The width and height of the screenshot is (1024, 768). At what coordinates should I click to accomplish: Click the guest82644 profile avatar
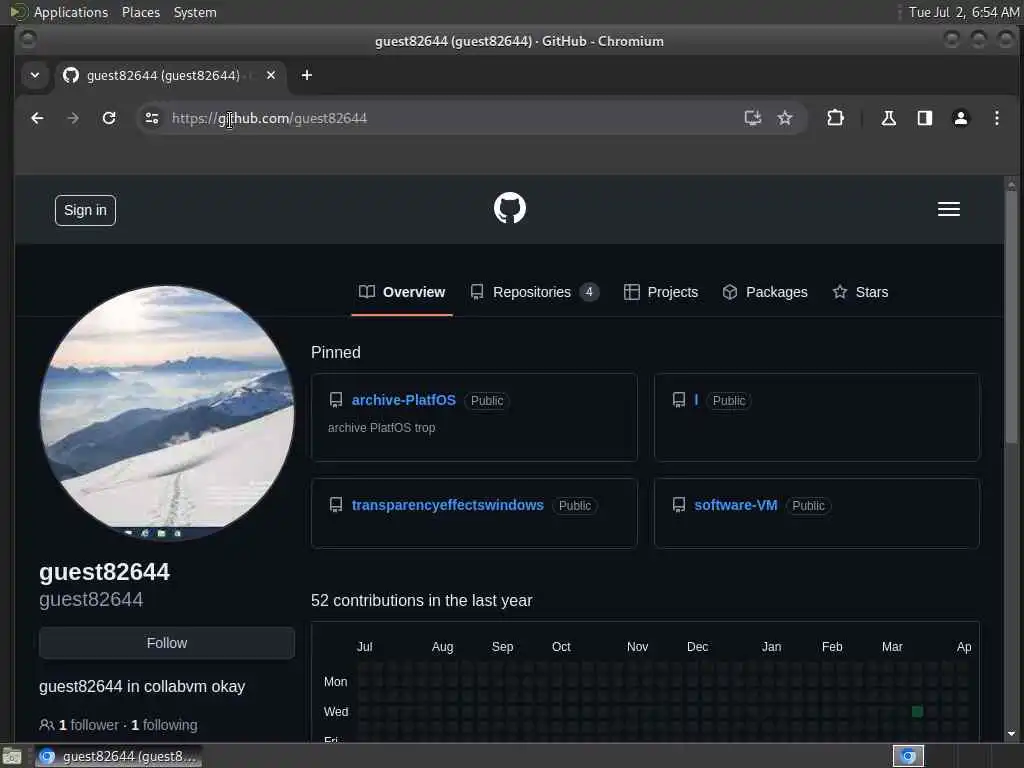[x=167, y=413]
